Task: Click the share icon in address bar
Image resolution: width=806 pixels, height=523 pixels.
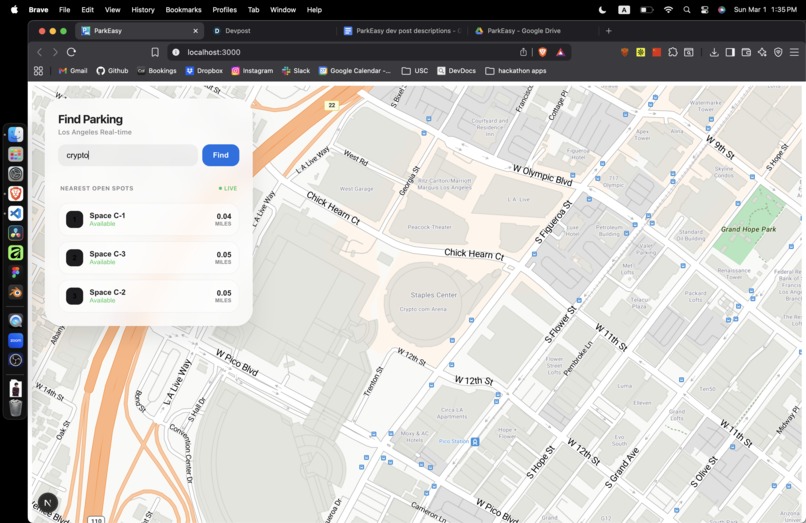Action: (x=523, y=52)
